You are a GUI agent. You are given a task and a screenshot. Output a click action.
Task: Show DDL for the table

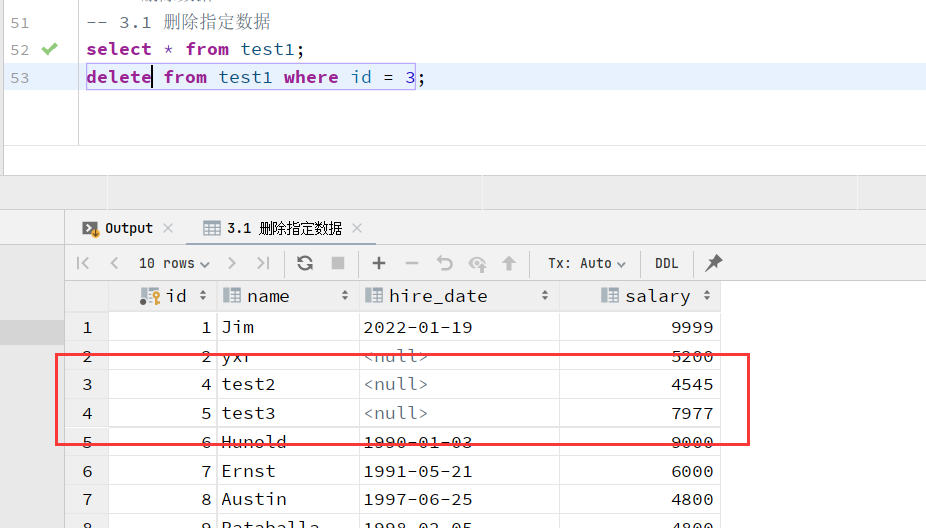[667, 263]
